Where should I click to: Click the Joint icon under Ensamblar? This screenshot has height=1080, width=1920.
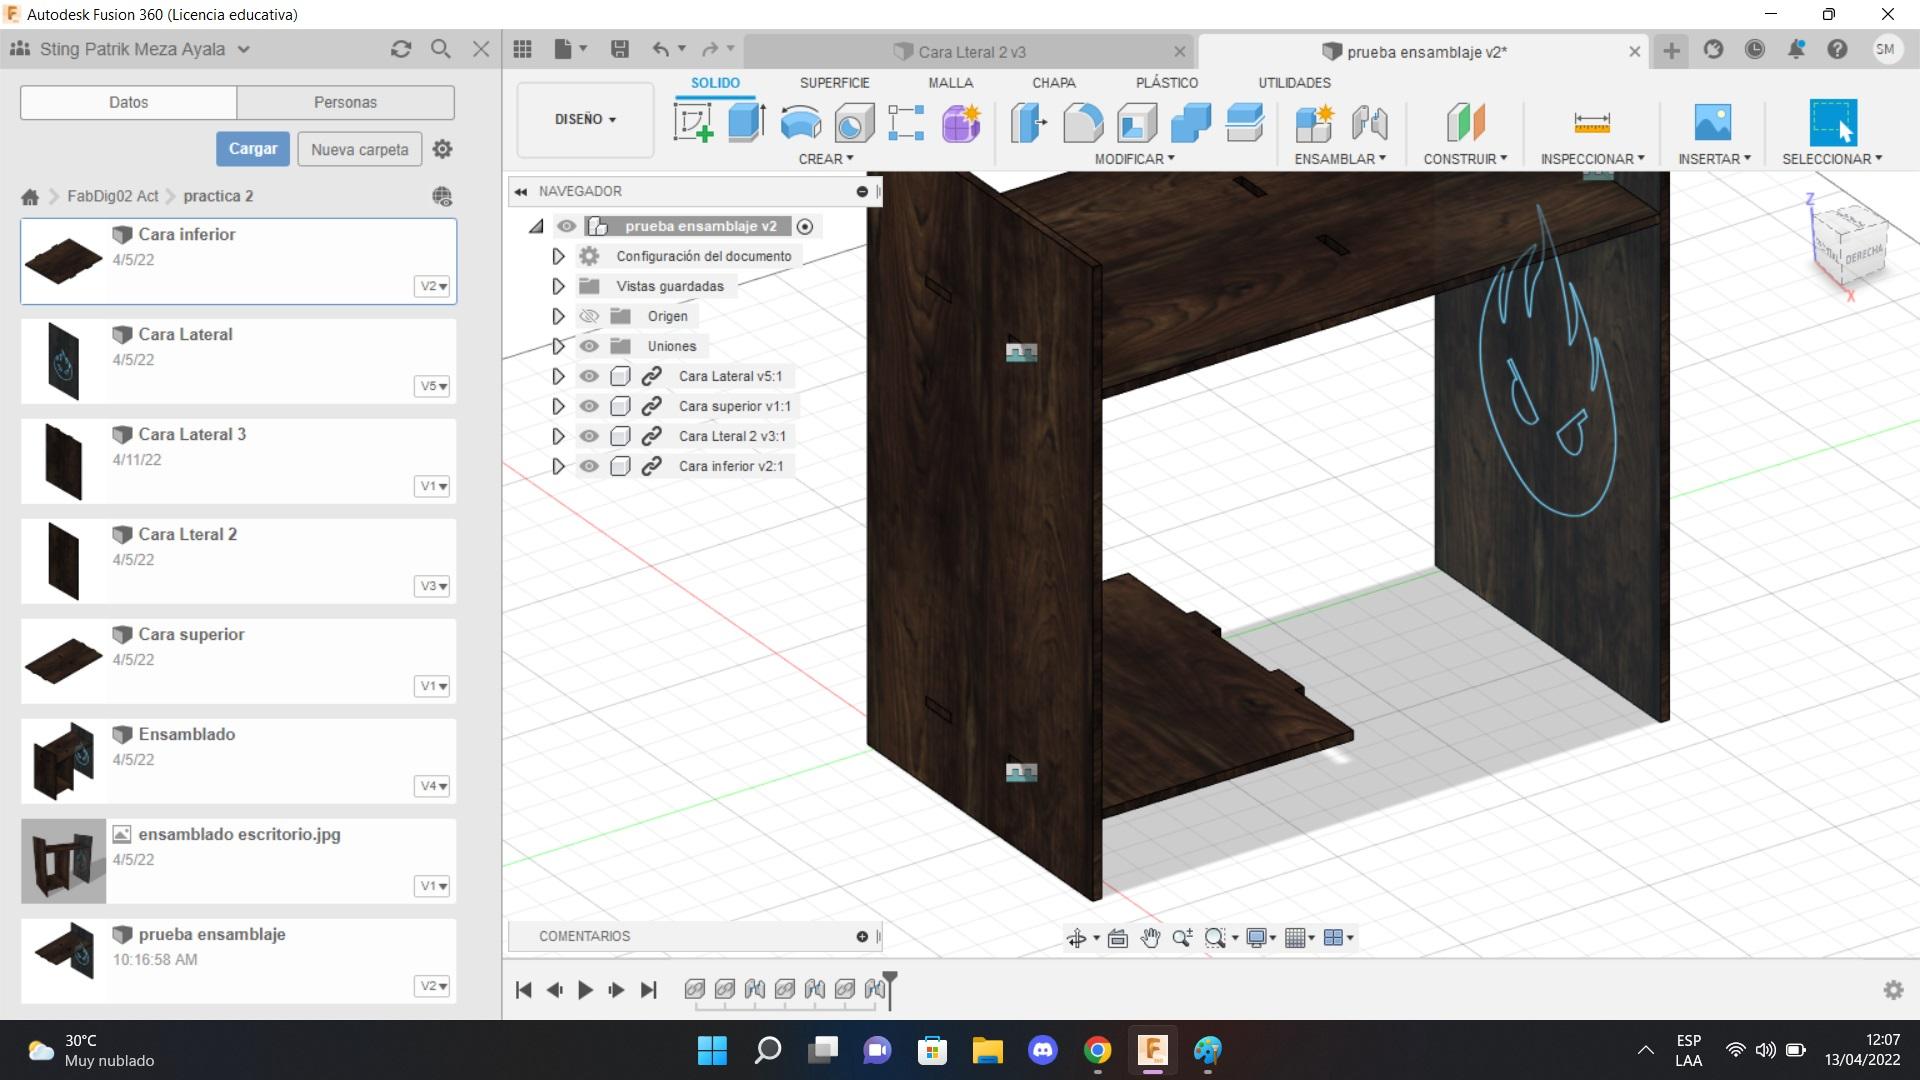click(x=1369, y=123)
